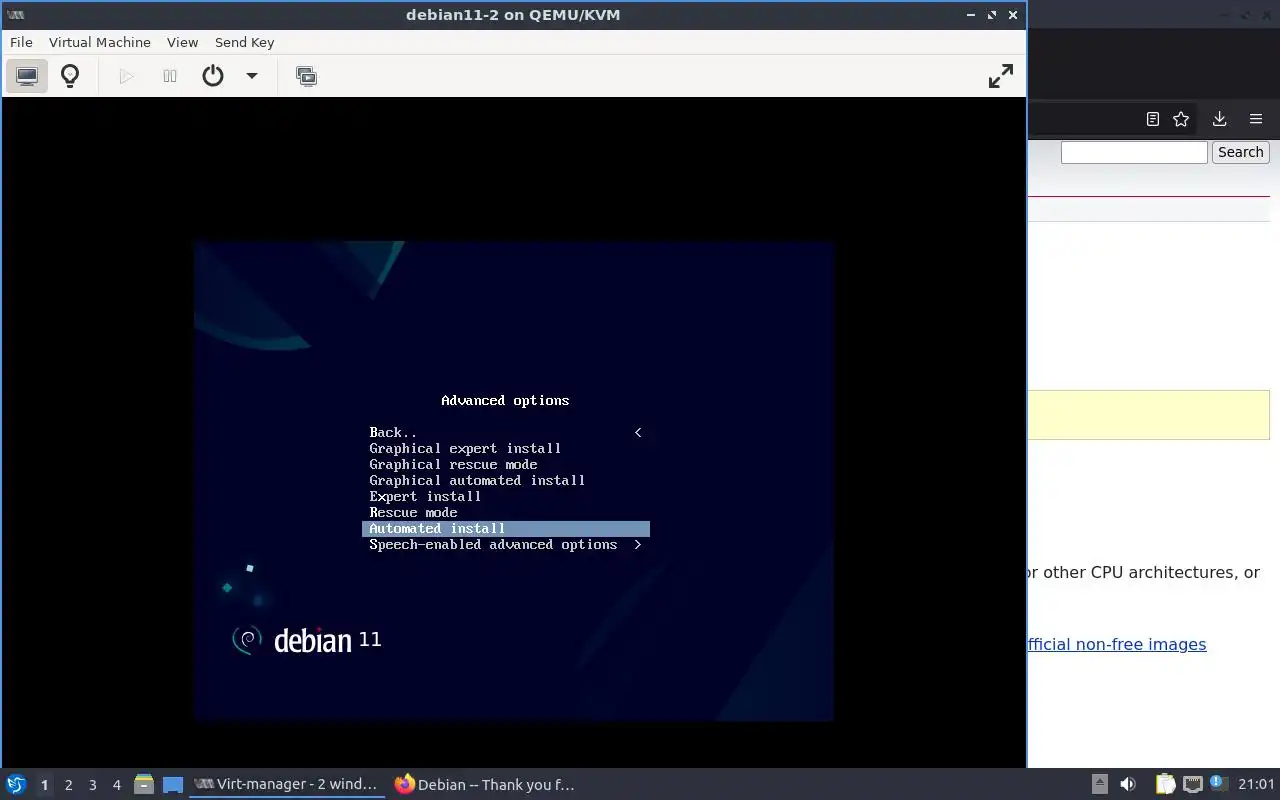The height and width of the screenshot is (800, 1280).
Task: Open the official non-free images link
Action: (x=1117, y=644)
